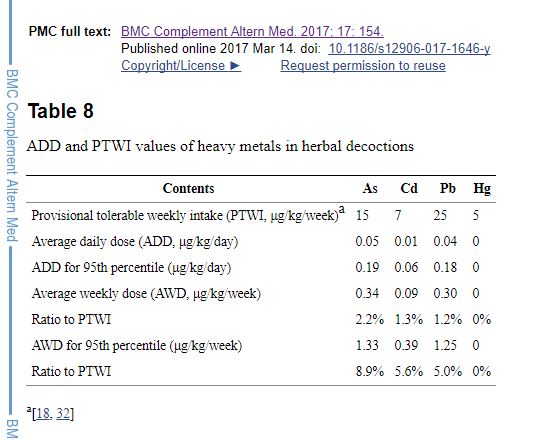Click the Contents column header
This screenshot has width=558, height=440.
coord(188,188)
